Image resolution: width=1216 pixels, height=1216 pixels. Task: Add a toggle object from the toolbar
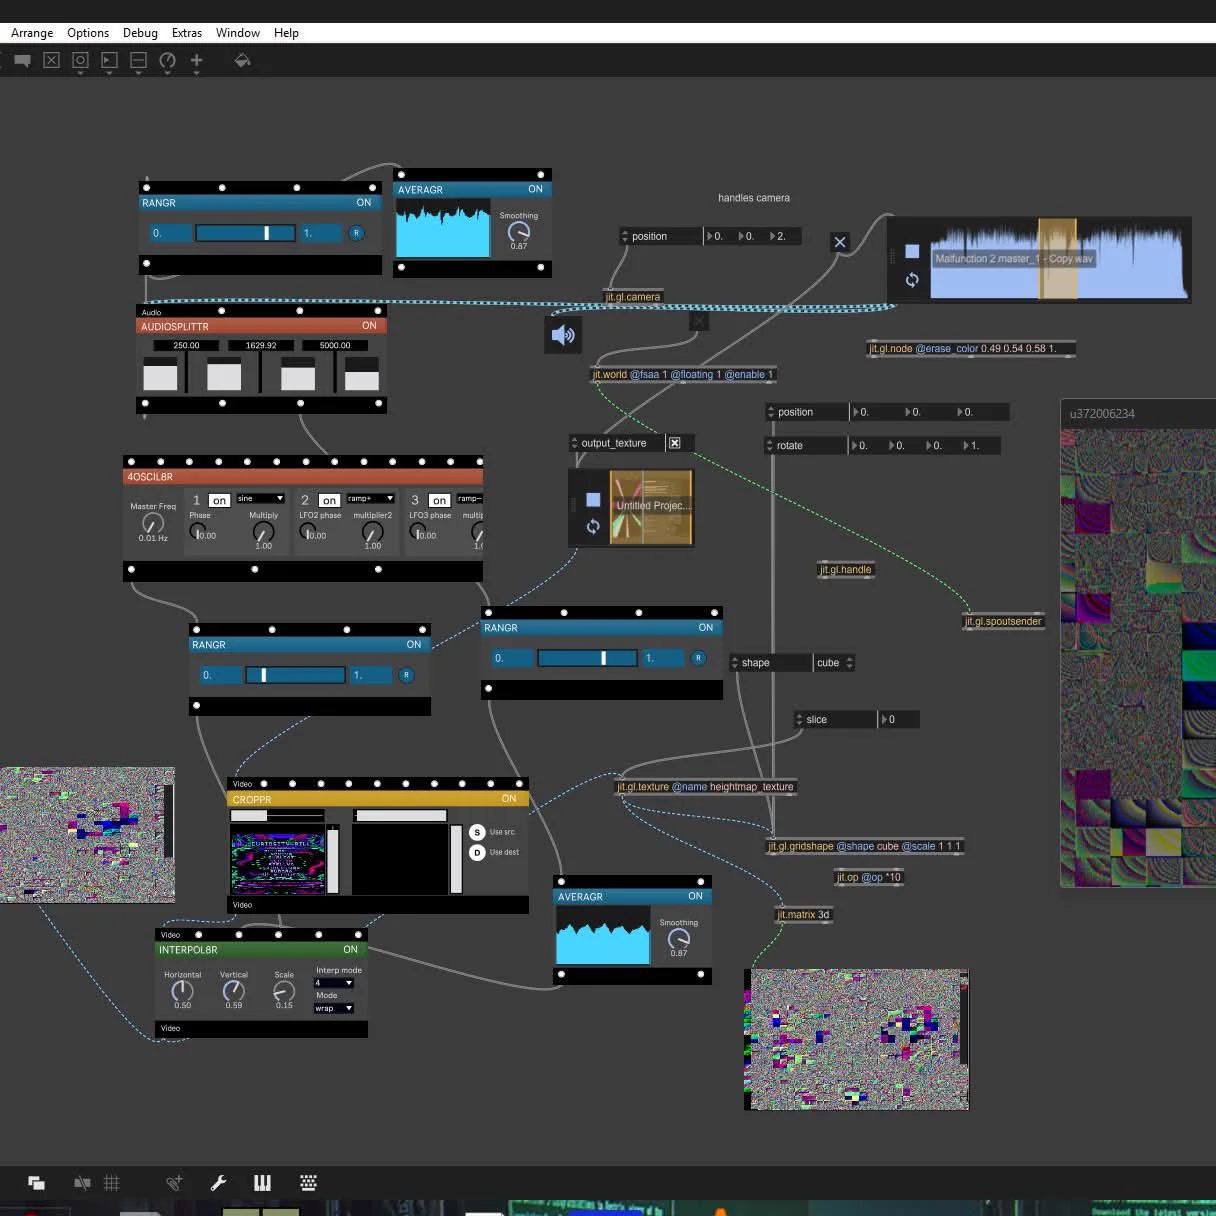51,61
